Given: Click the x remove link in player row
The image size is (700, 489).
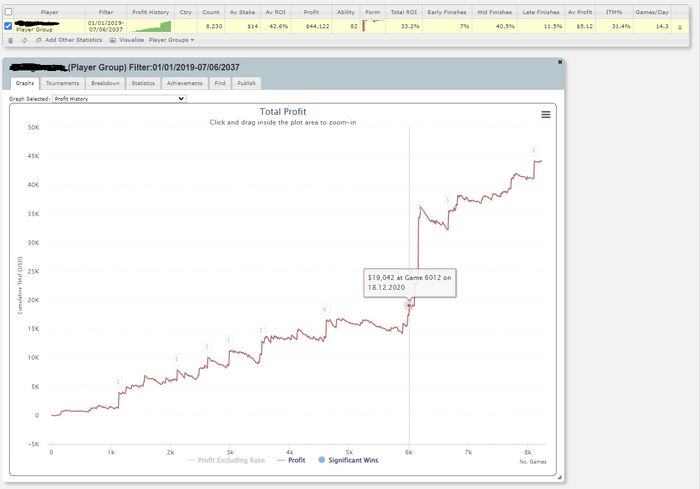Looking at the screenshot, I should click(x=679, y=27).
